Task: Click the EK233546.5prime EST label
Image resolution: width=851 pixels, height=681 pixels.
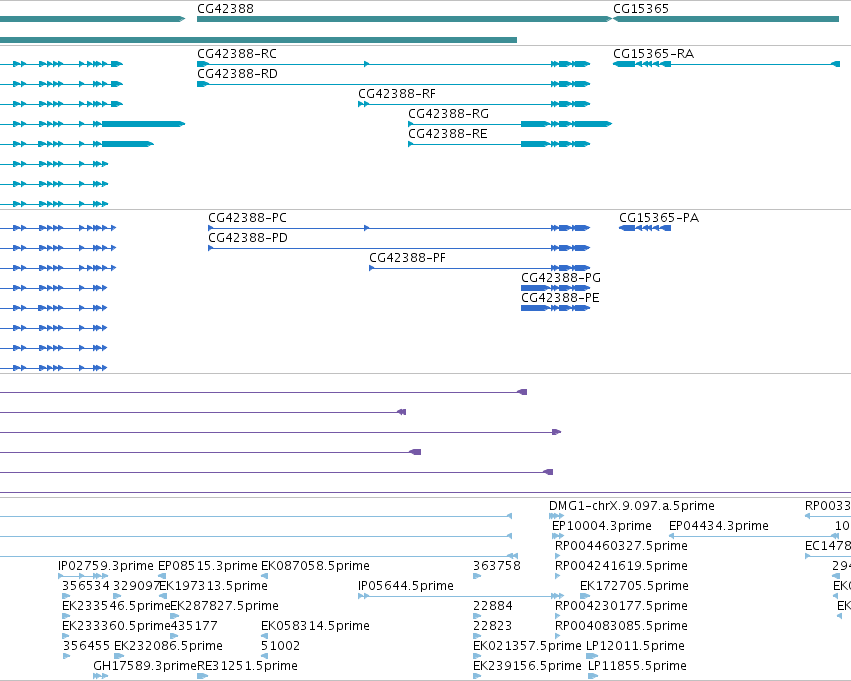Action: 116,606
